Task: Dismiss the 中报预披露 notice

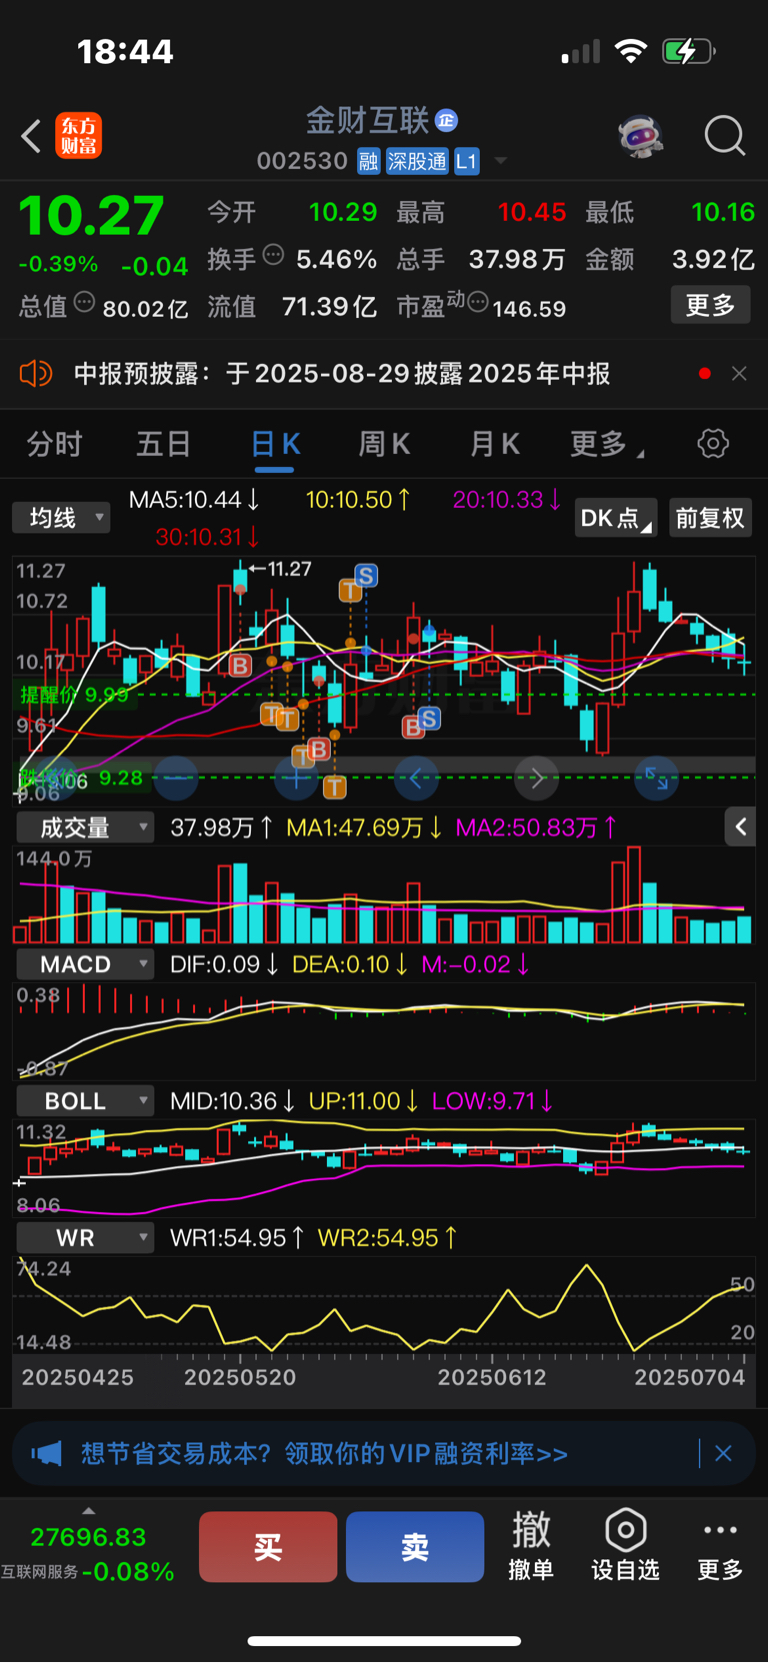Action: click(x=739, y=373)
